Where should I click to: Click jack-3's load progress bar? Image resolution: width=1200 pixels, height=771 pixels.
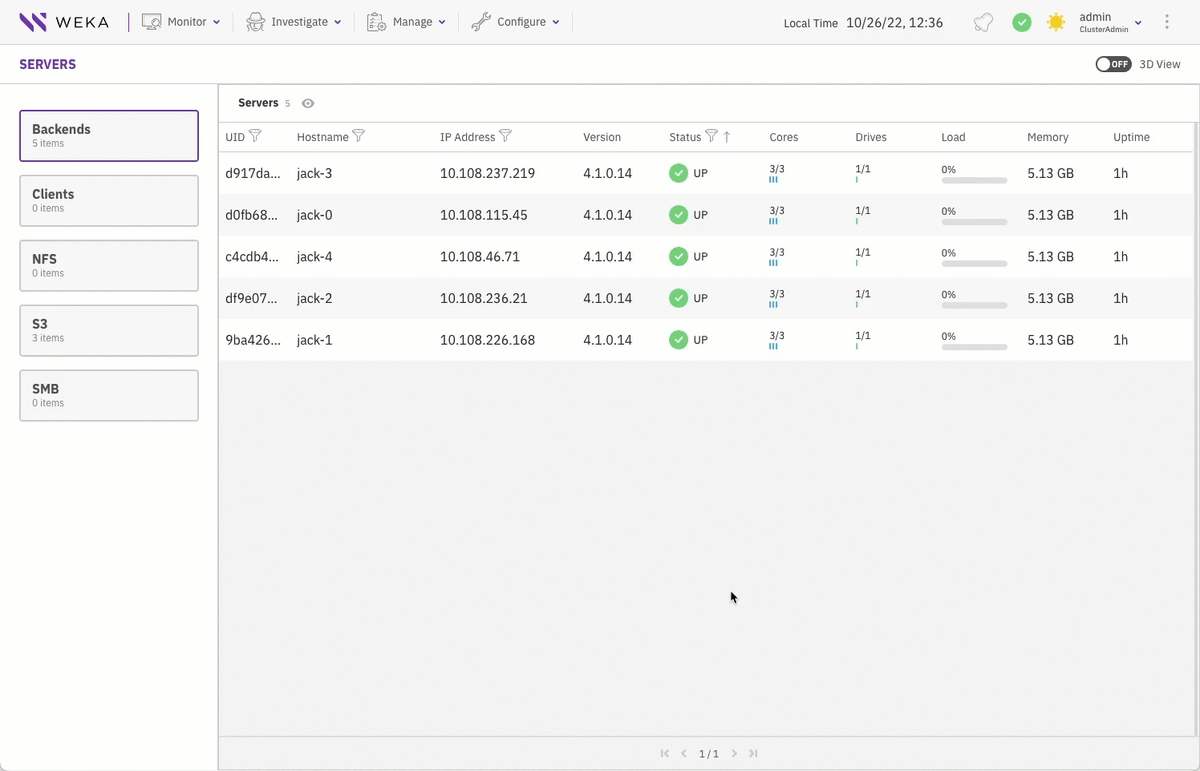(973, 180)
